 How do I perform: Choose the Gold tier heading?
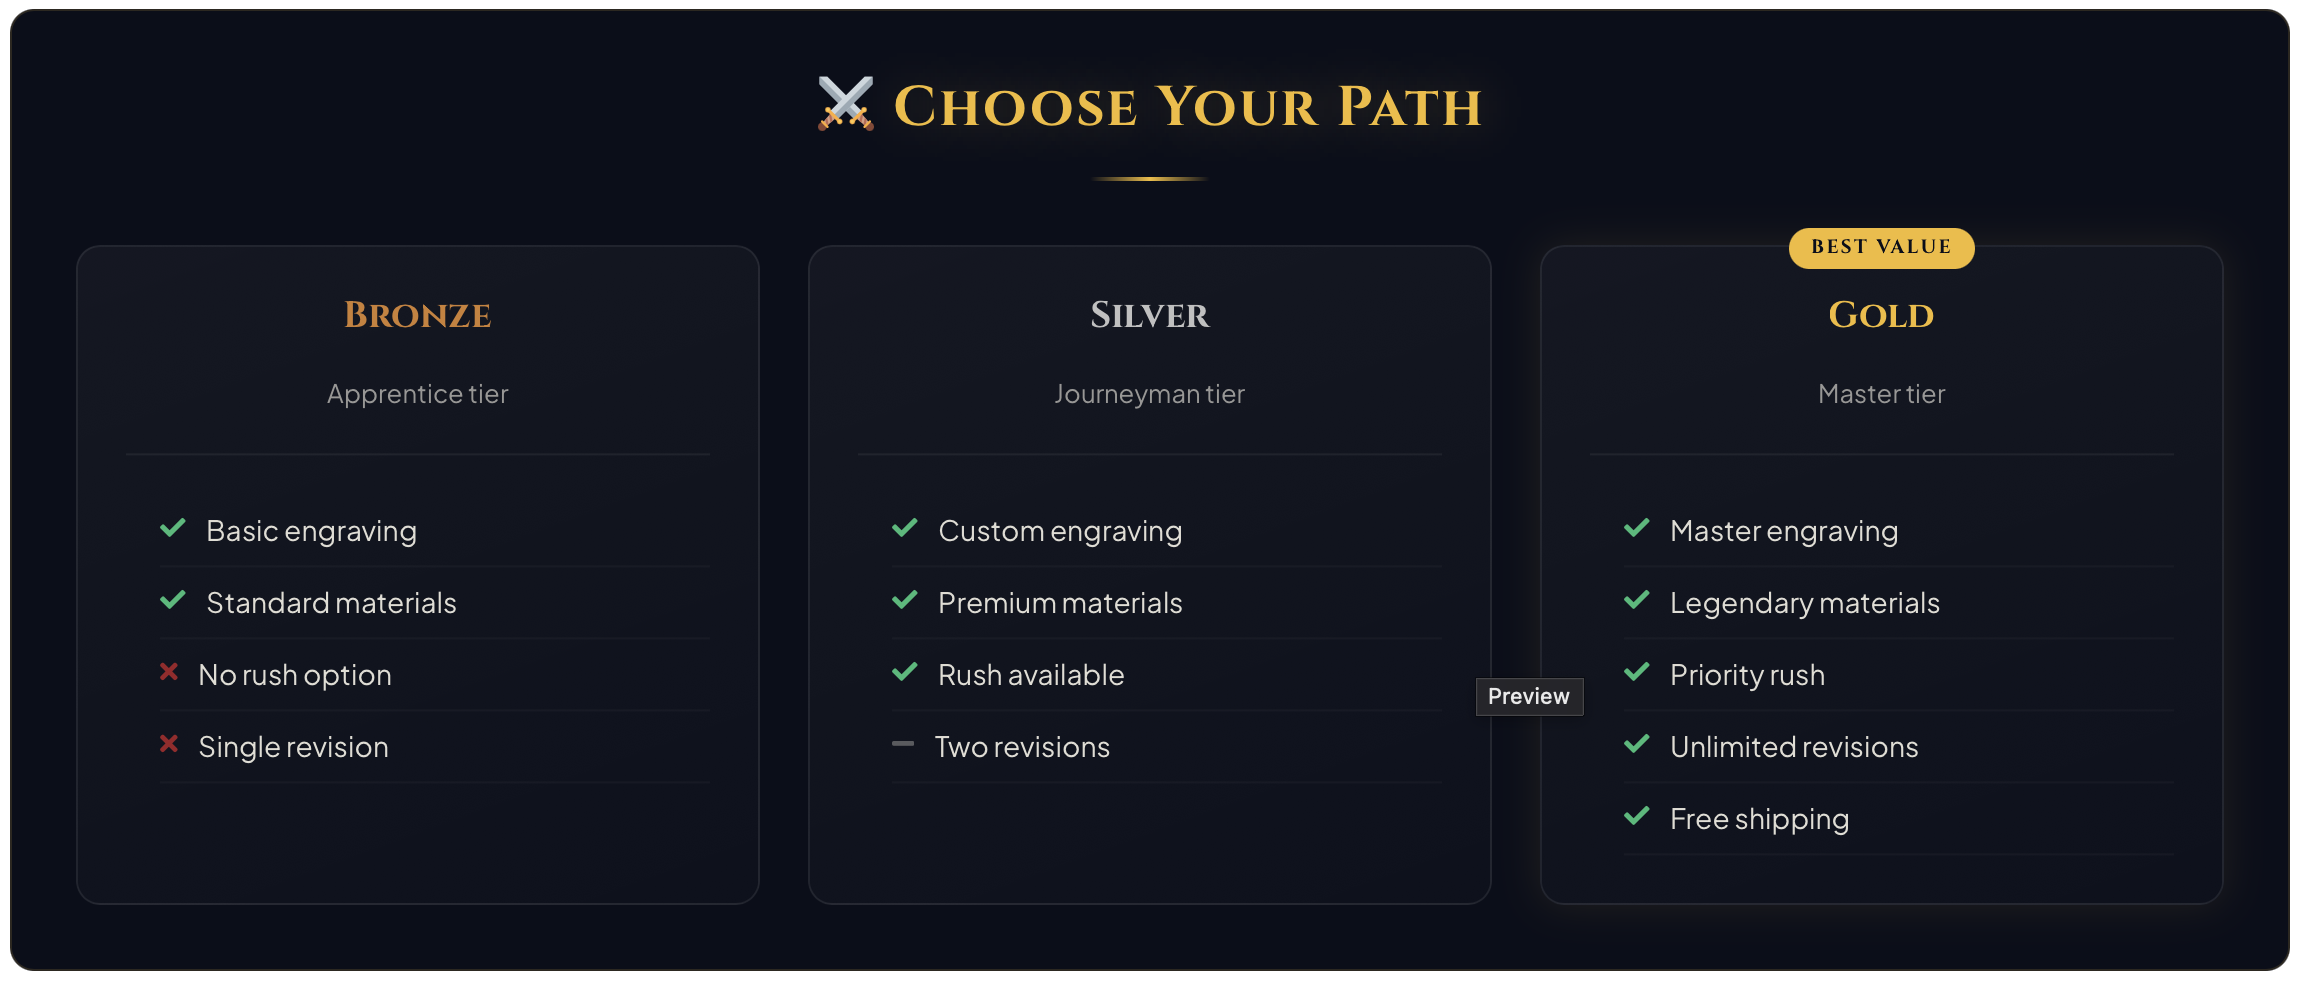tap(1881, 315)
